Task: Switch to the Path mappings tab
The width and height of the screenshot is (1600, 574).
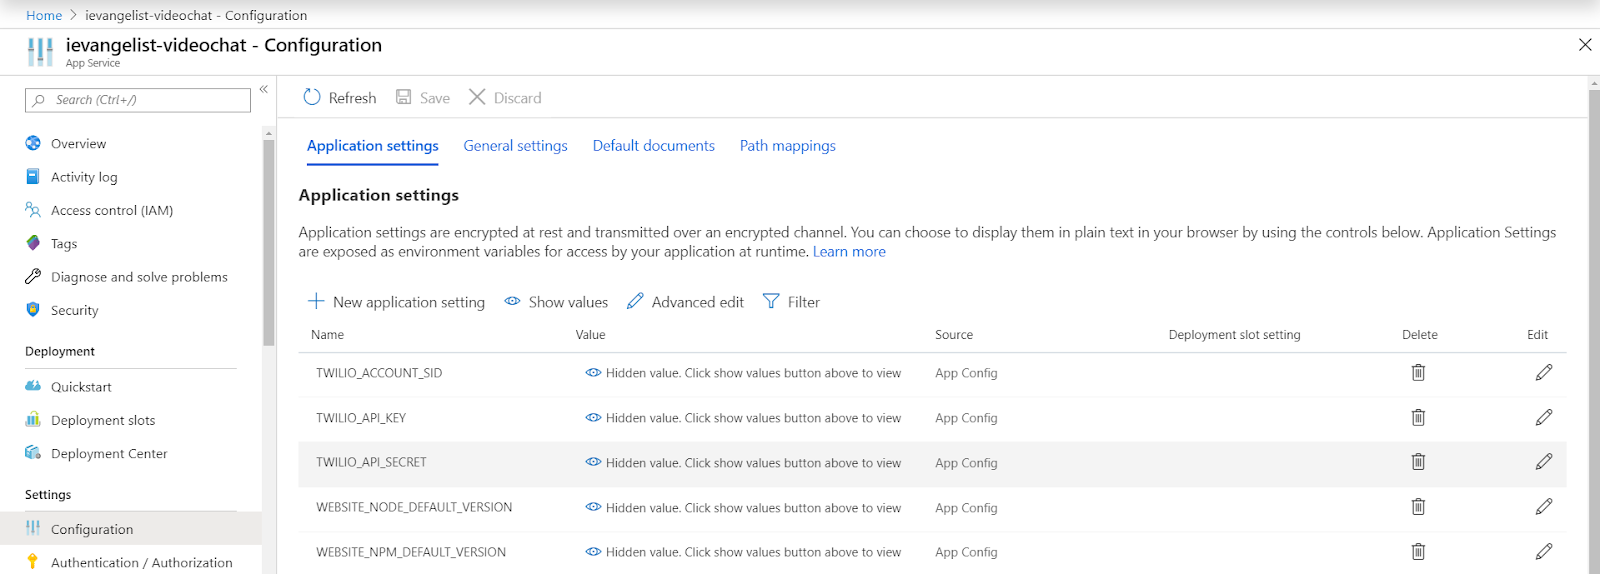Action: (x=788, y=146)
